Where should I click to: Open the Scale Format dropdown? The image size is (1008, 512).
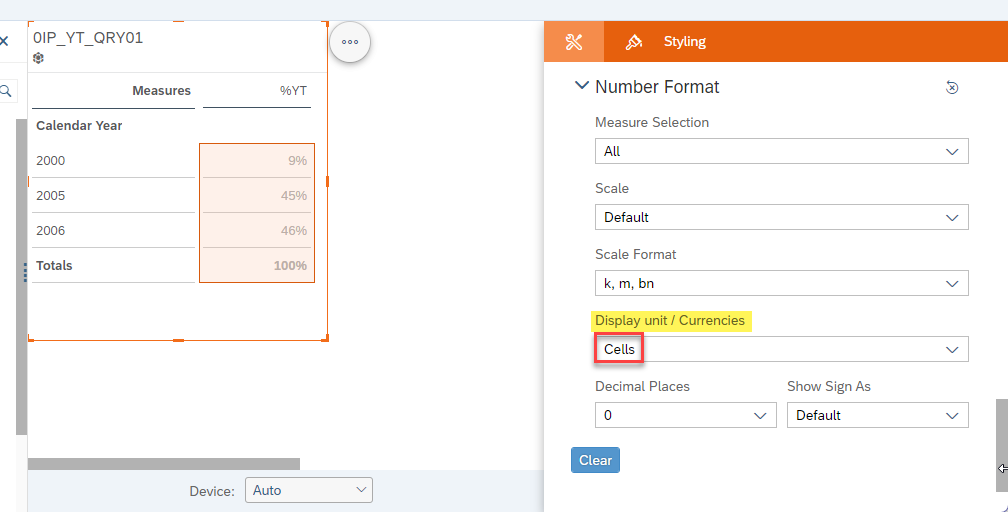click(x=781, y=283)
